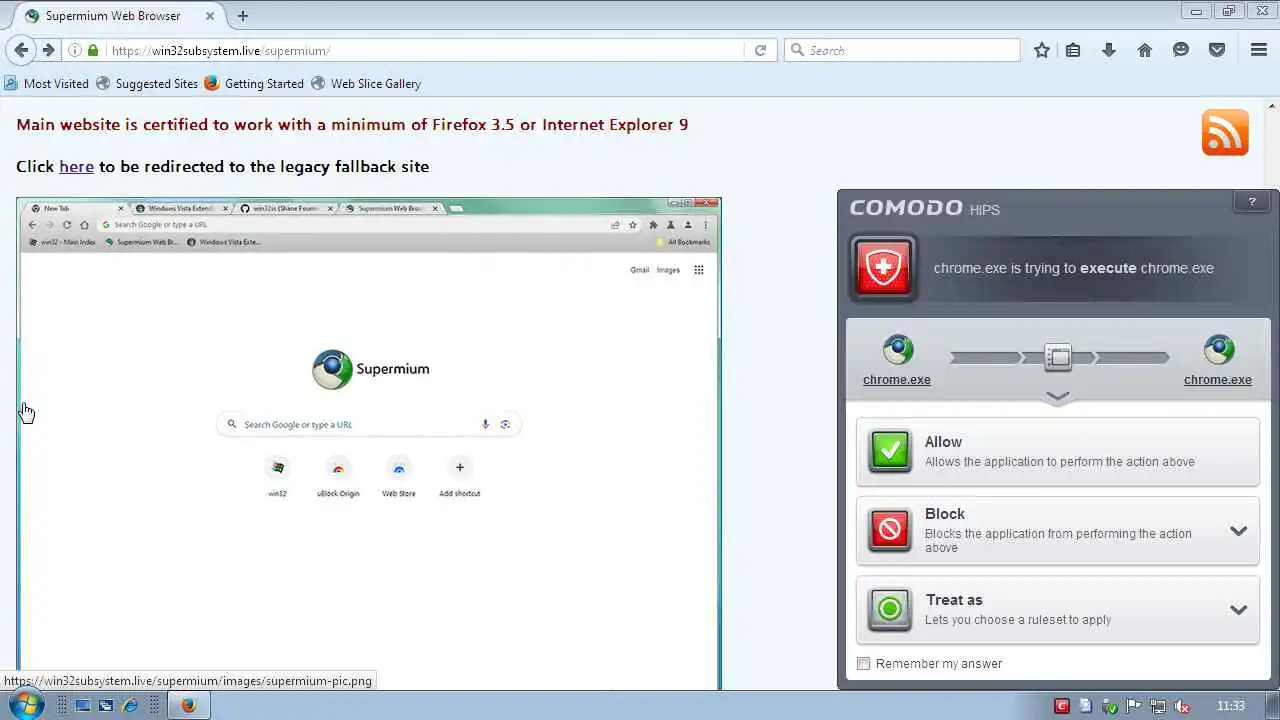Click the source chrome.exe application icon
1280x720 pixels.
[897, 350]
